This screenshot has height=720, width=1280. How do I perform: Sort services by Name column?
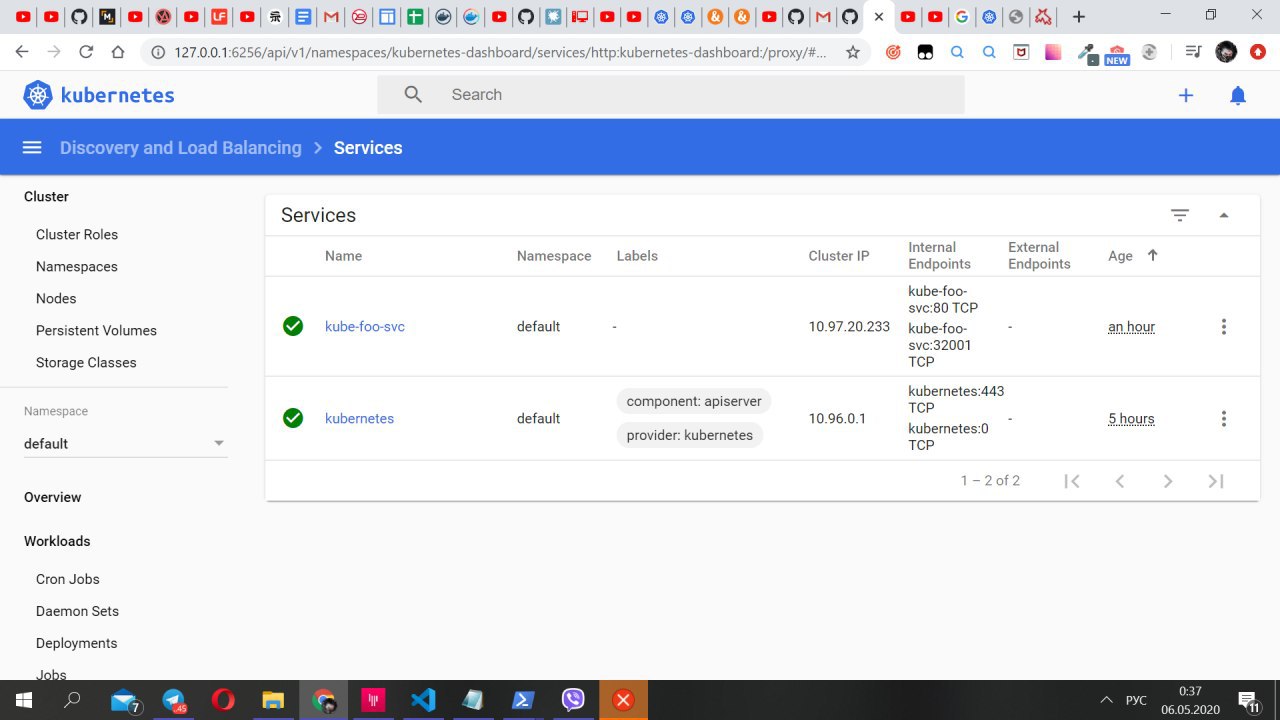pos(343,256)
